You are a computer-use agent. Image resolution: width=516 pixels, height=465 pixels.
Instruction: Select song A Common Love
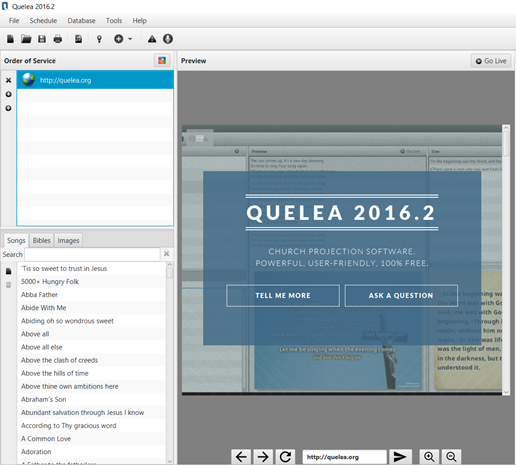click(92, 439)
